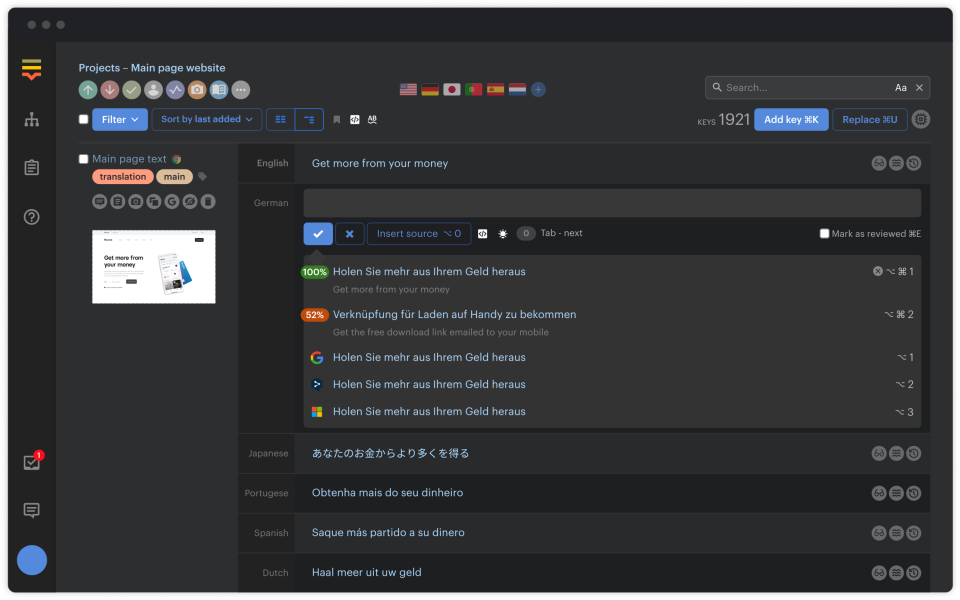Toggle the hidden eye-slash icon for key
This screenshot has width=960, height=600.
(190, 201)
